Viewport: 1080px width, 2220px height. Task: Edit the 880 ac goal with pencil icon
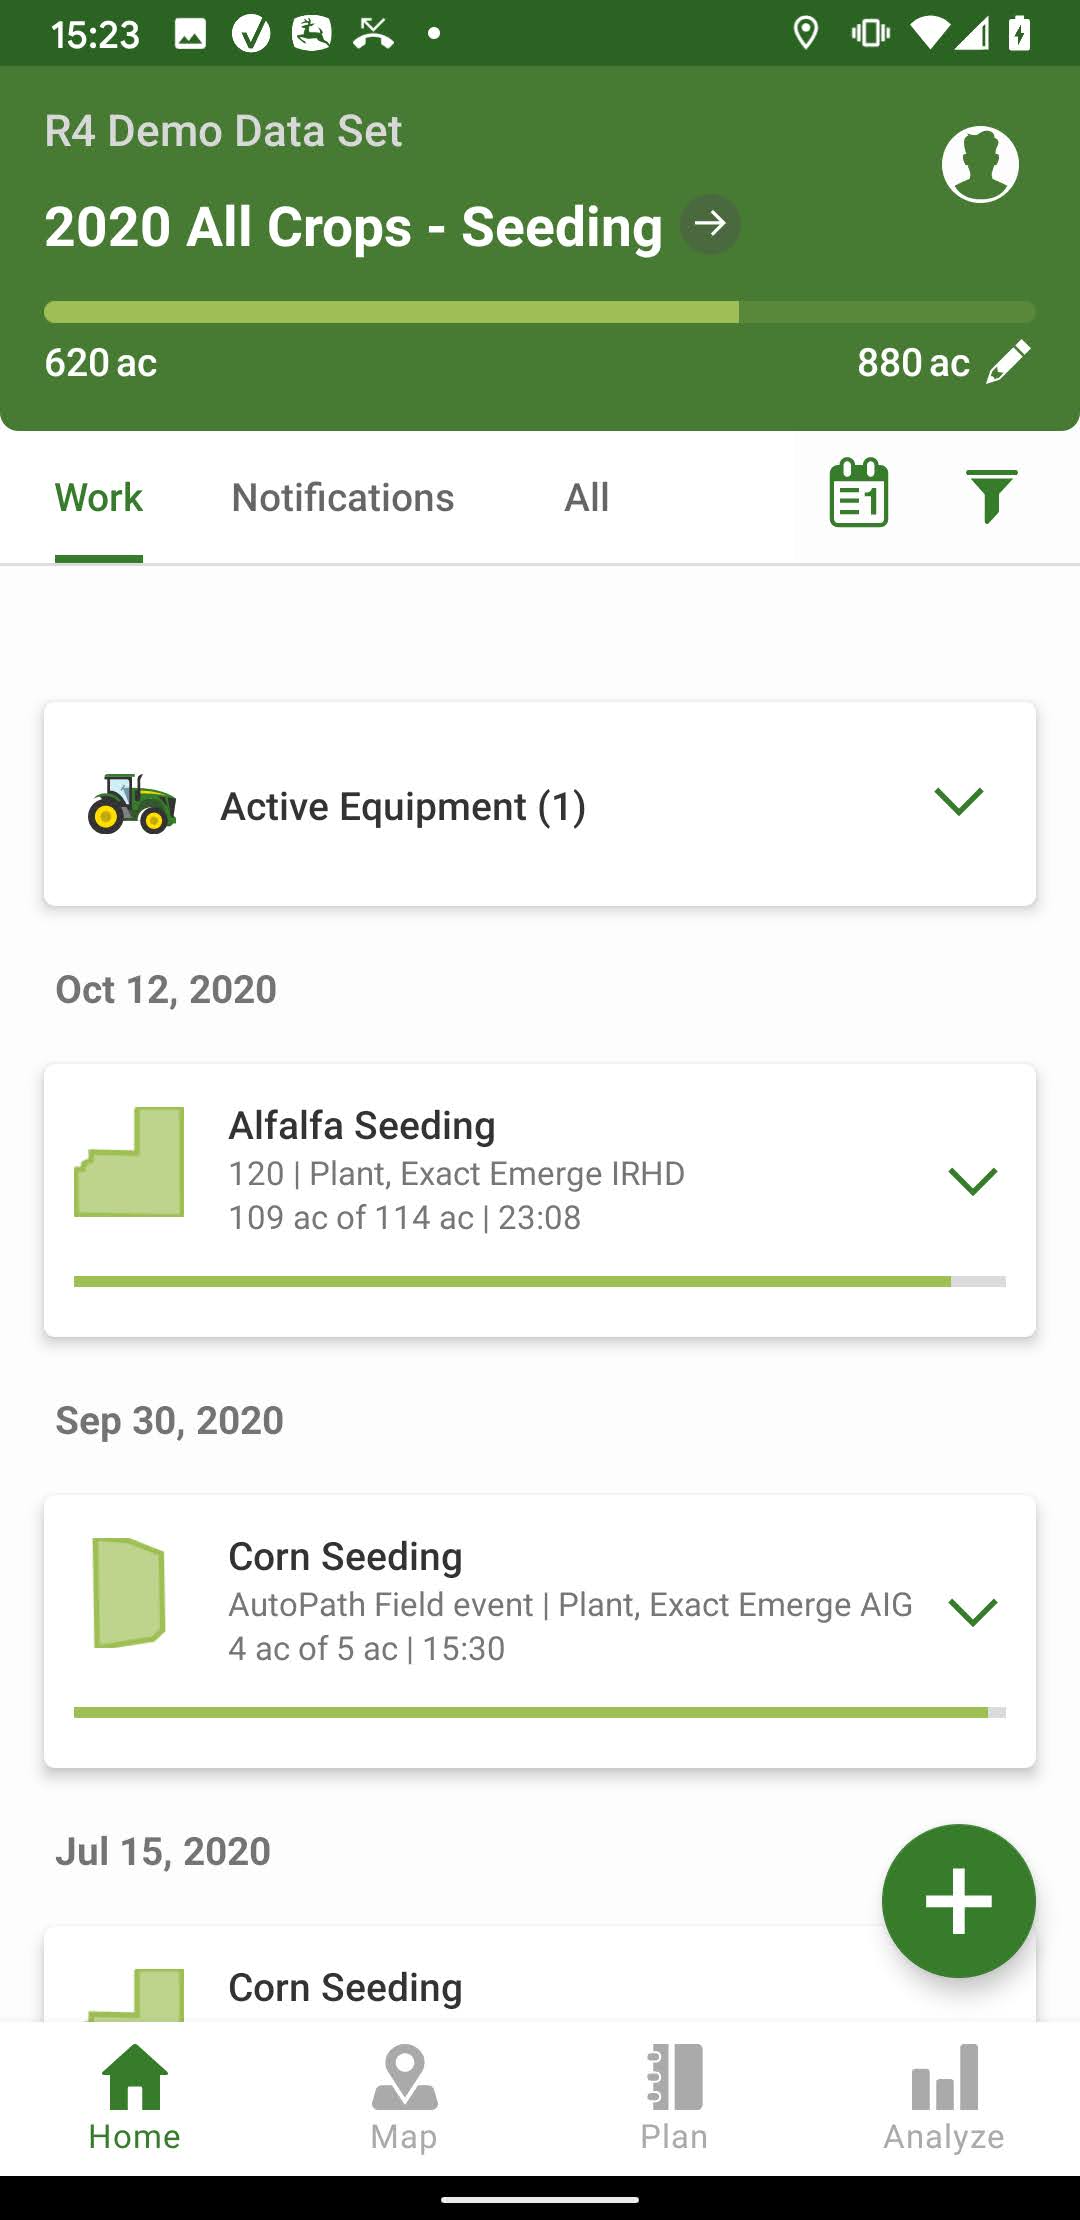[1008, 362]
